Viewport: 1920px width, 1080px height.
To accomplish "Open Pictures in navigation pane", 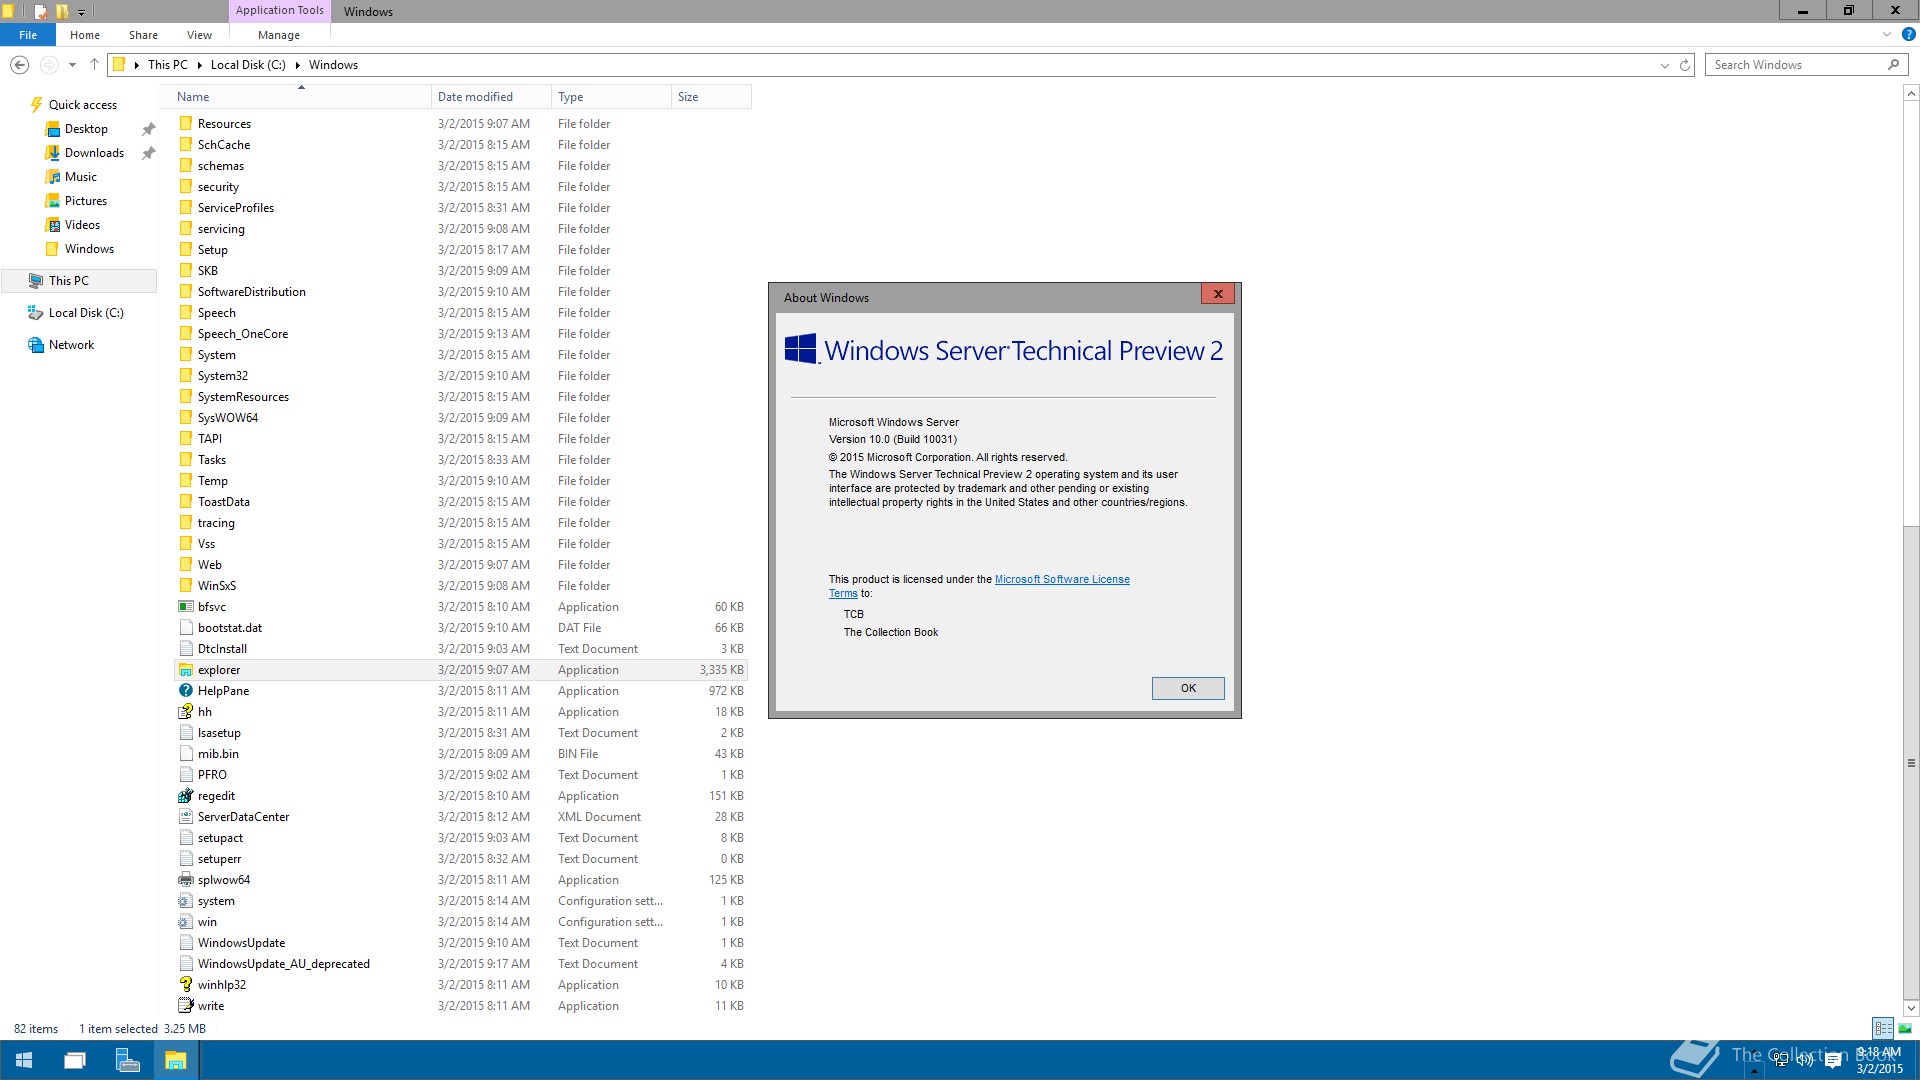I will (86, 201).
